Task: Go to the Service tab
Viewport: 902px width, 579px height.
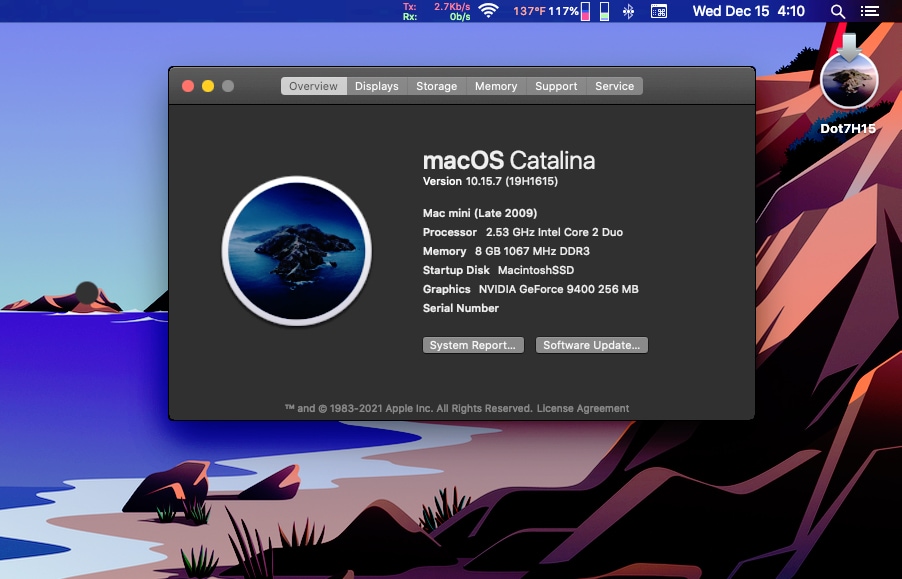Action: tap(614, 86)
